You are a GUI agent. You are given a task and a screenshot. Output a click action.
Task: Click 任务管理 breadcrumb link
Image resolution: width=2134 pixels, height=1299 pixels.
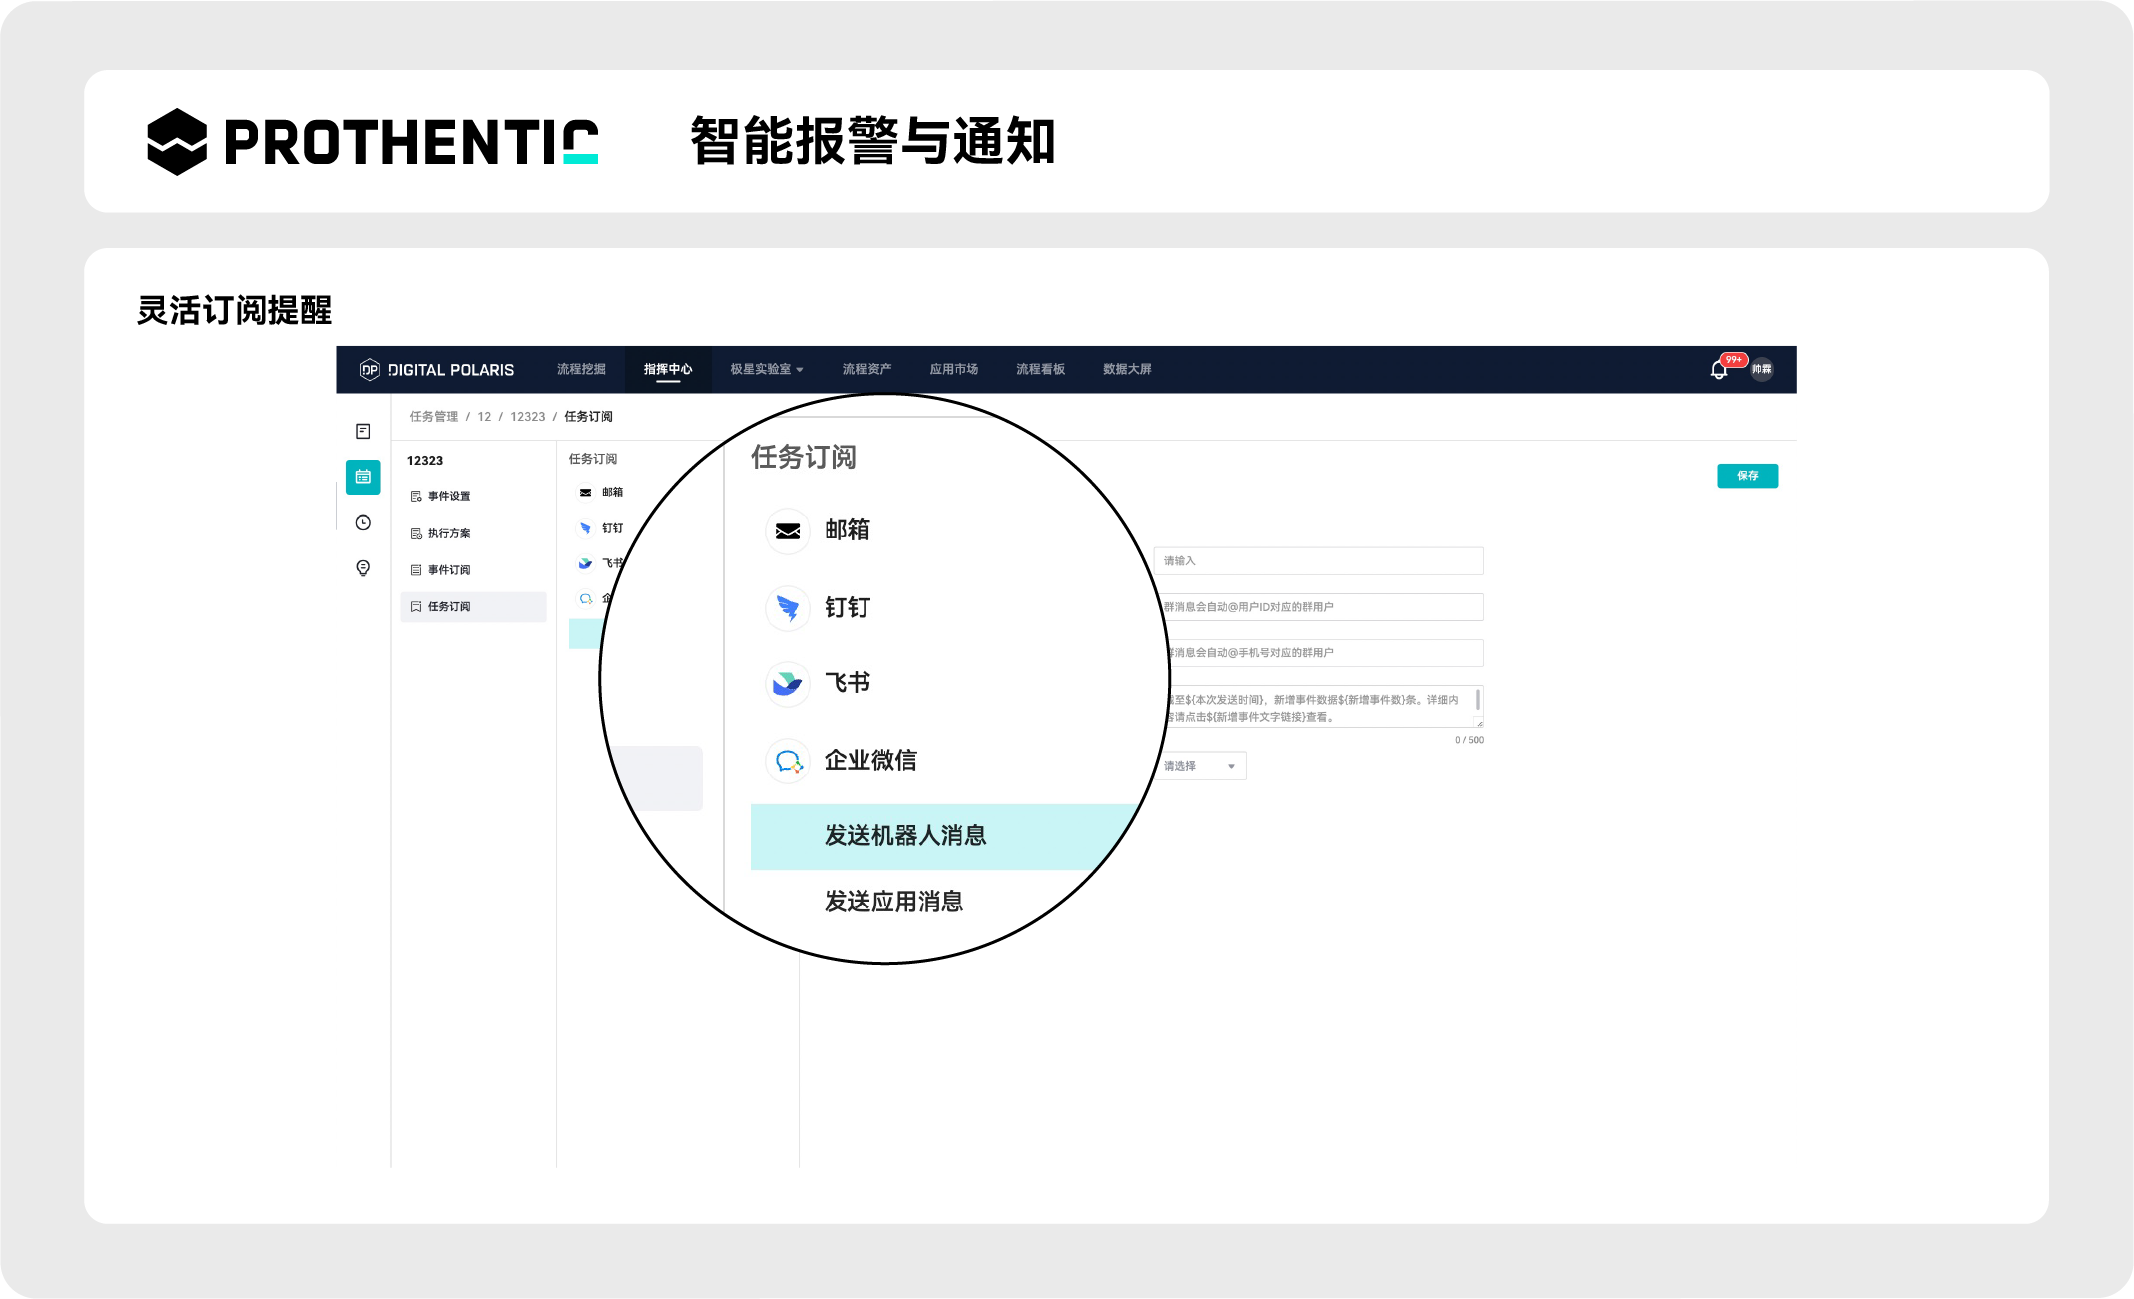(x=433, y=417)
